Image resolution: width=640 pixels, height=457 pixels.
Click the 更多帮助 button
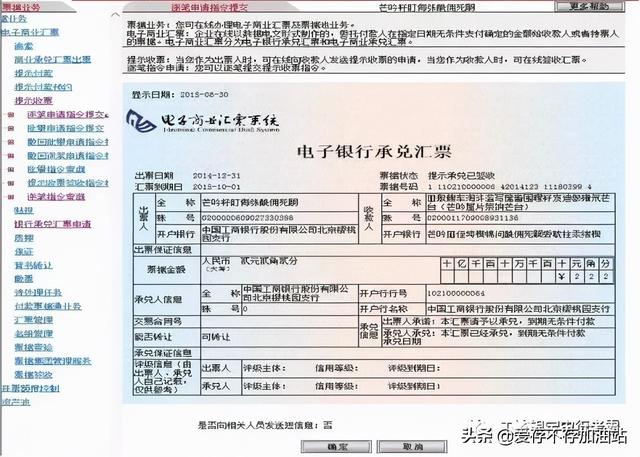589,6
